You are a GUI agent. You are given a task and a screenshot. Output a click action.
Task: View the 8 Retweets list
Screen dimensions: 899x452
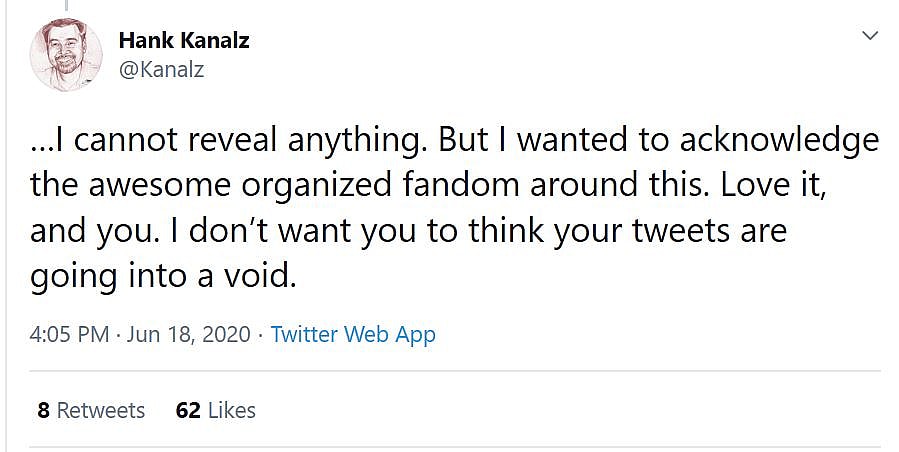[x=91, y=410]
